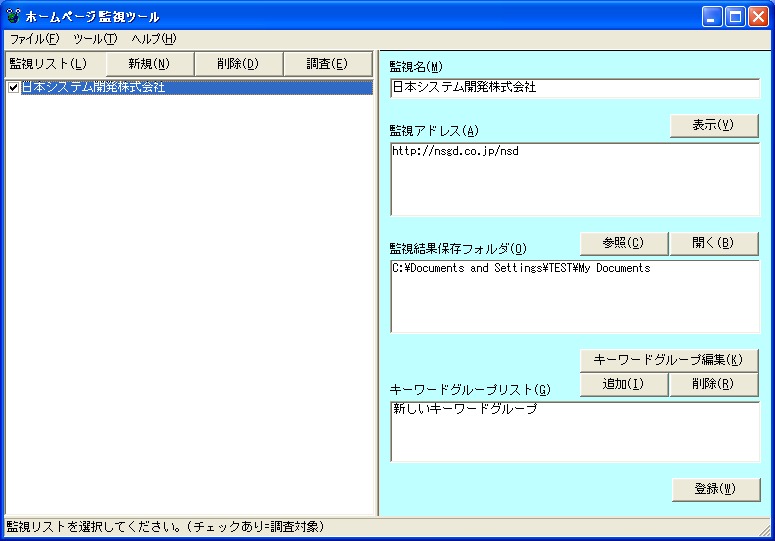Click the 調査(E) button
This screenshot has height=541, width=775.
pos(327,64)
